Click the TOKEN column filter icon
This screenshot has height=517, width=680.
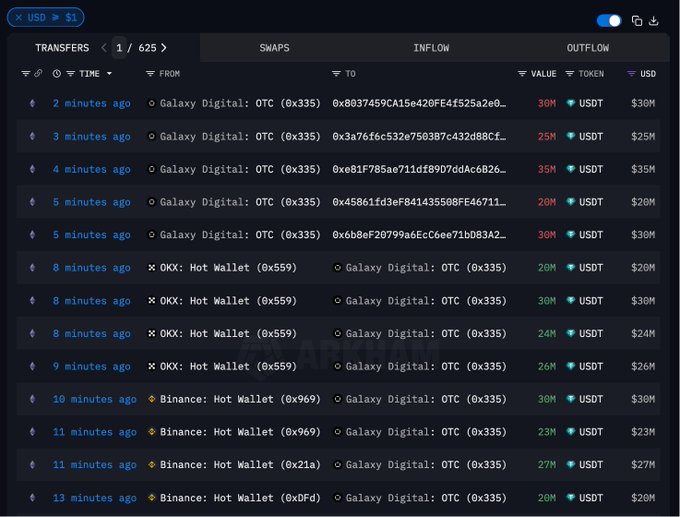pyautogui.click(x=570, y=74)
